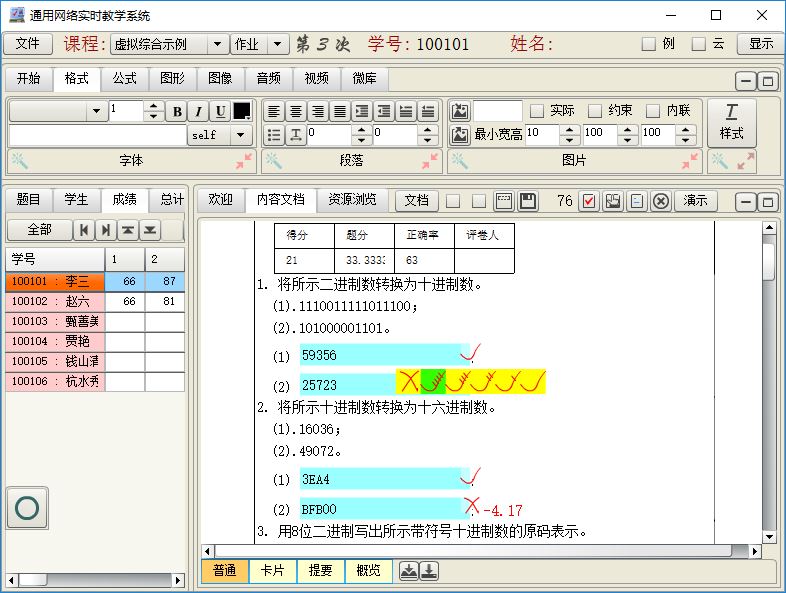Click the 显示 button
786x593 pixels.
click(760, 44)
